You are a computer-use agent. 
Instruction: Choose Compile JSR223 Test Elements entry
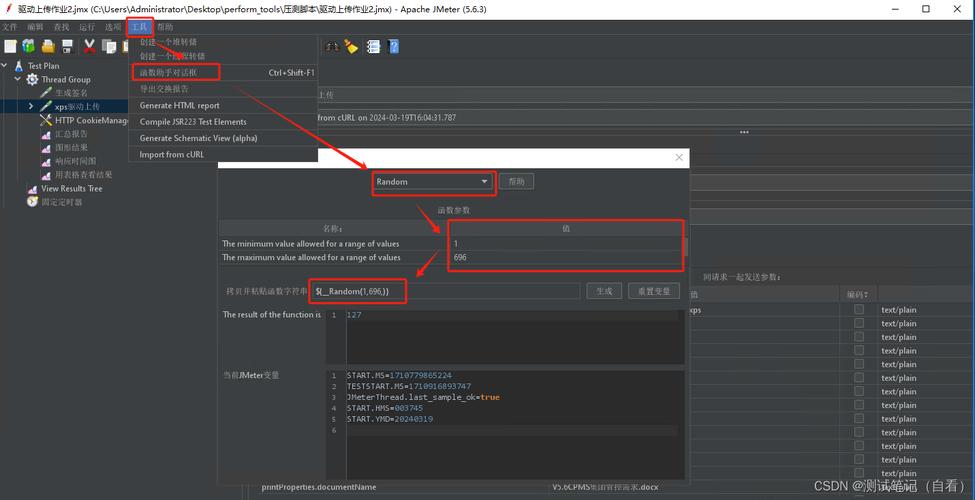pyautogui.click(x=223, y=121)
